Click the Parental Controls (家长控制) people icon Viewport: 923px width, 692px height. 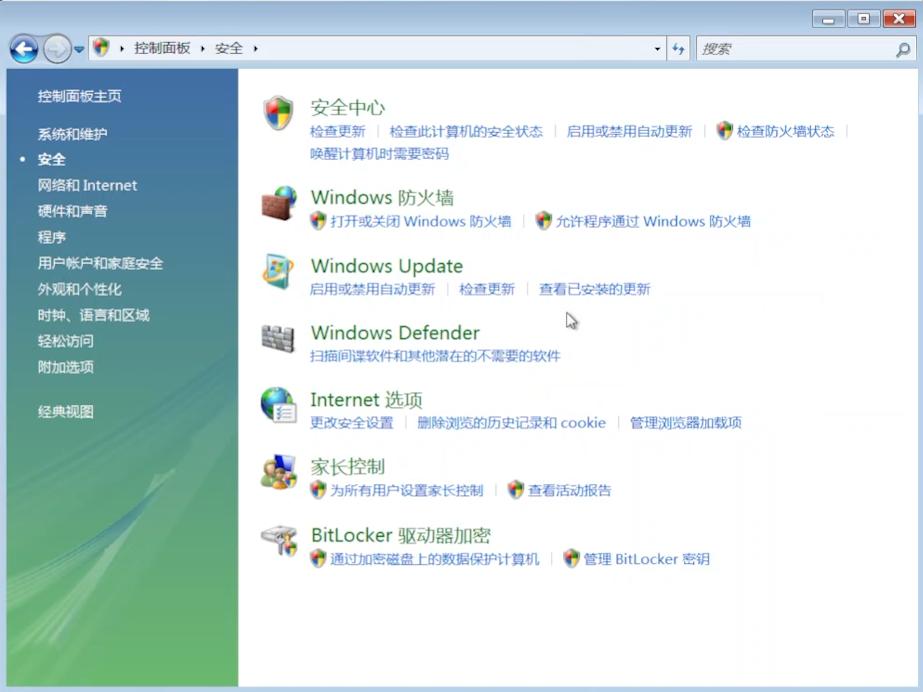278,472
